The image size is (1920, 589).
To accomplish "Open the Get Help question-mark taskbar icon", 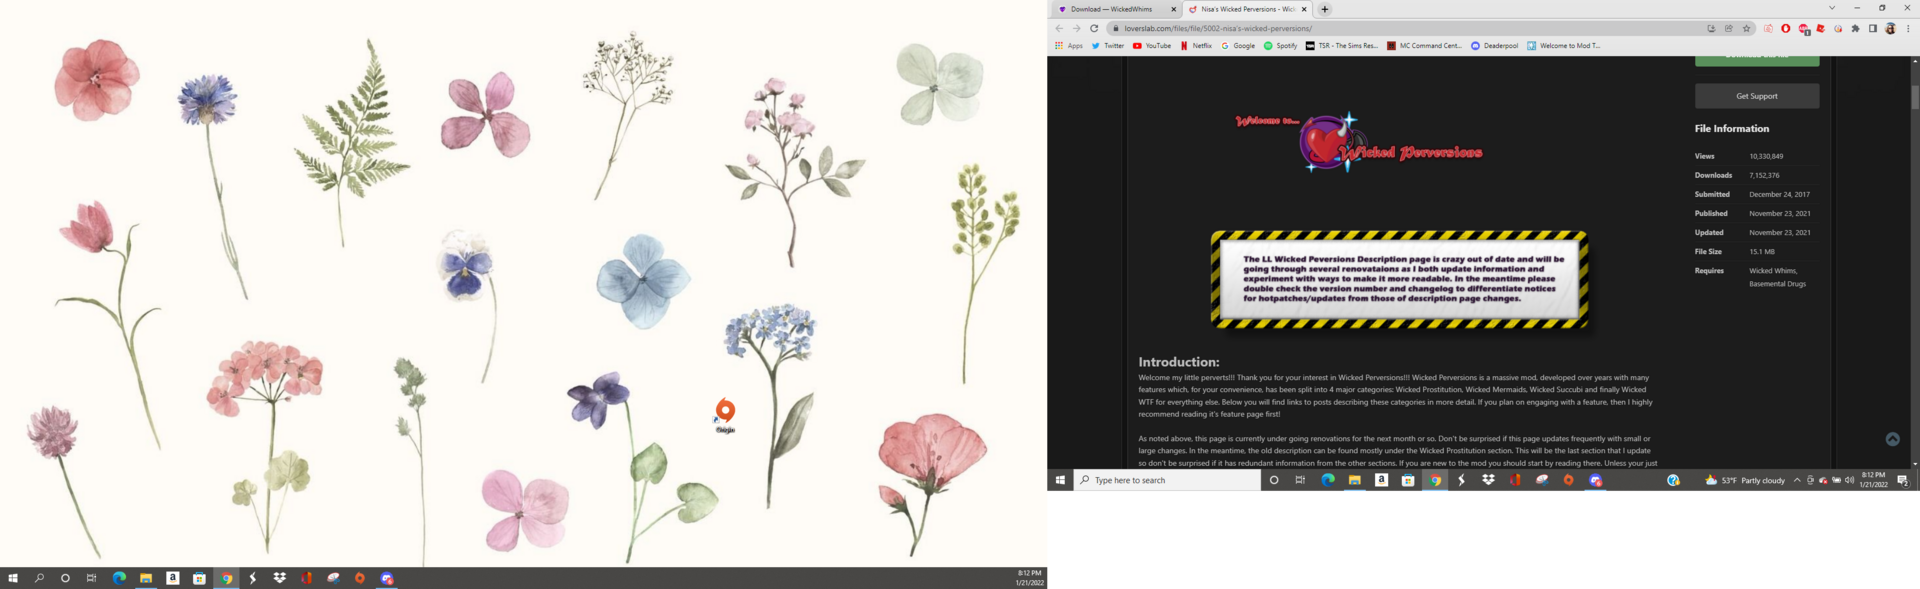I will [1673, 480].
